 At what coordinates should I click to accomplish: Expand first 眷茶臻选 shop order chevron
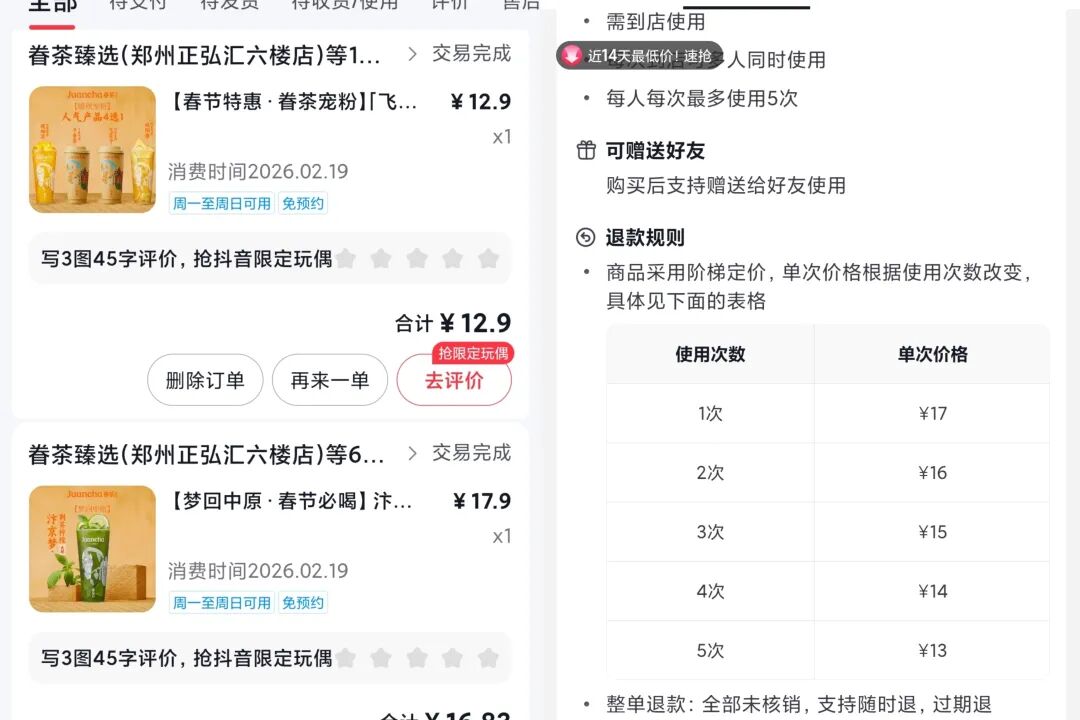click(412, 54)
